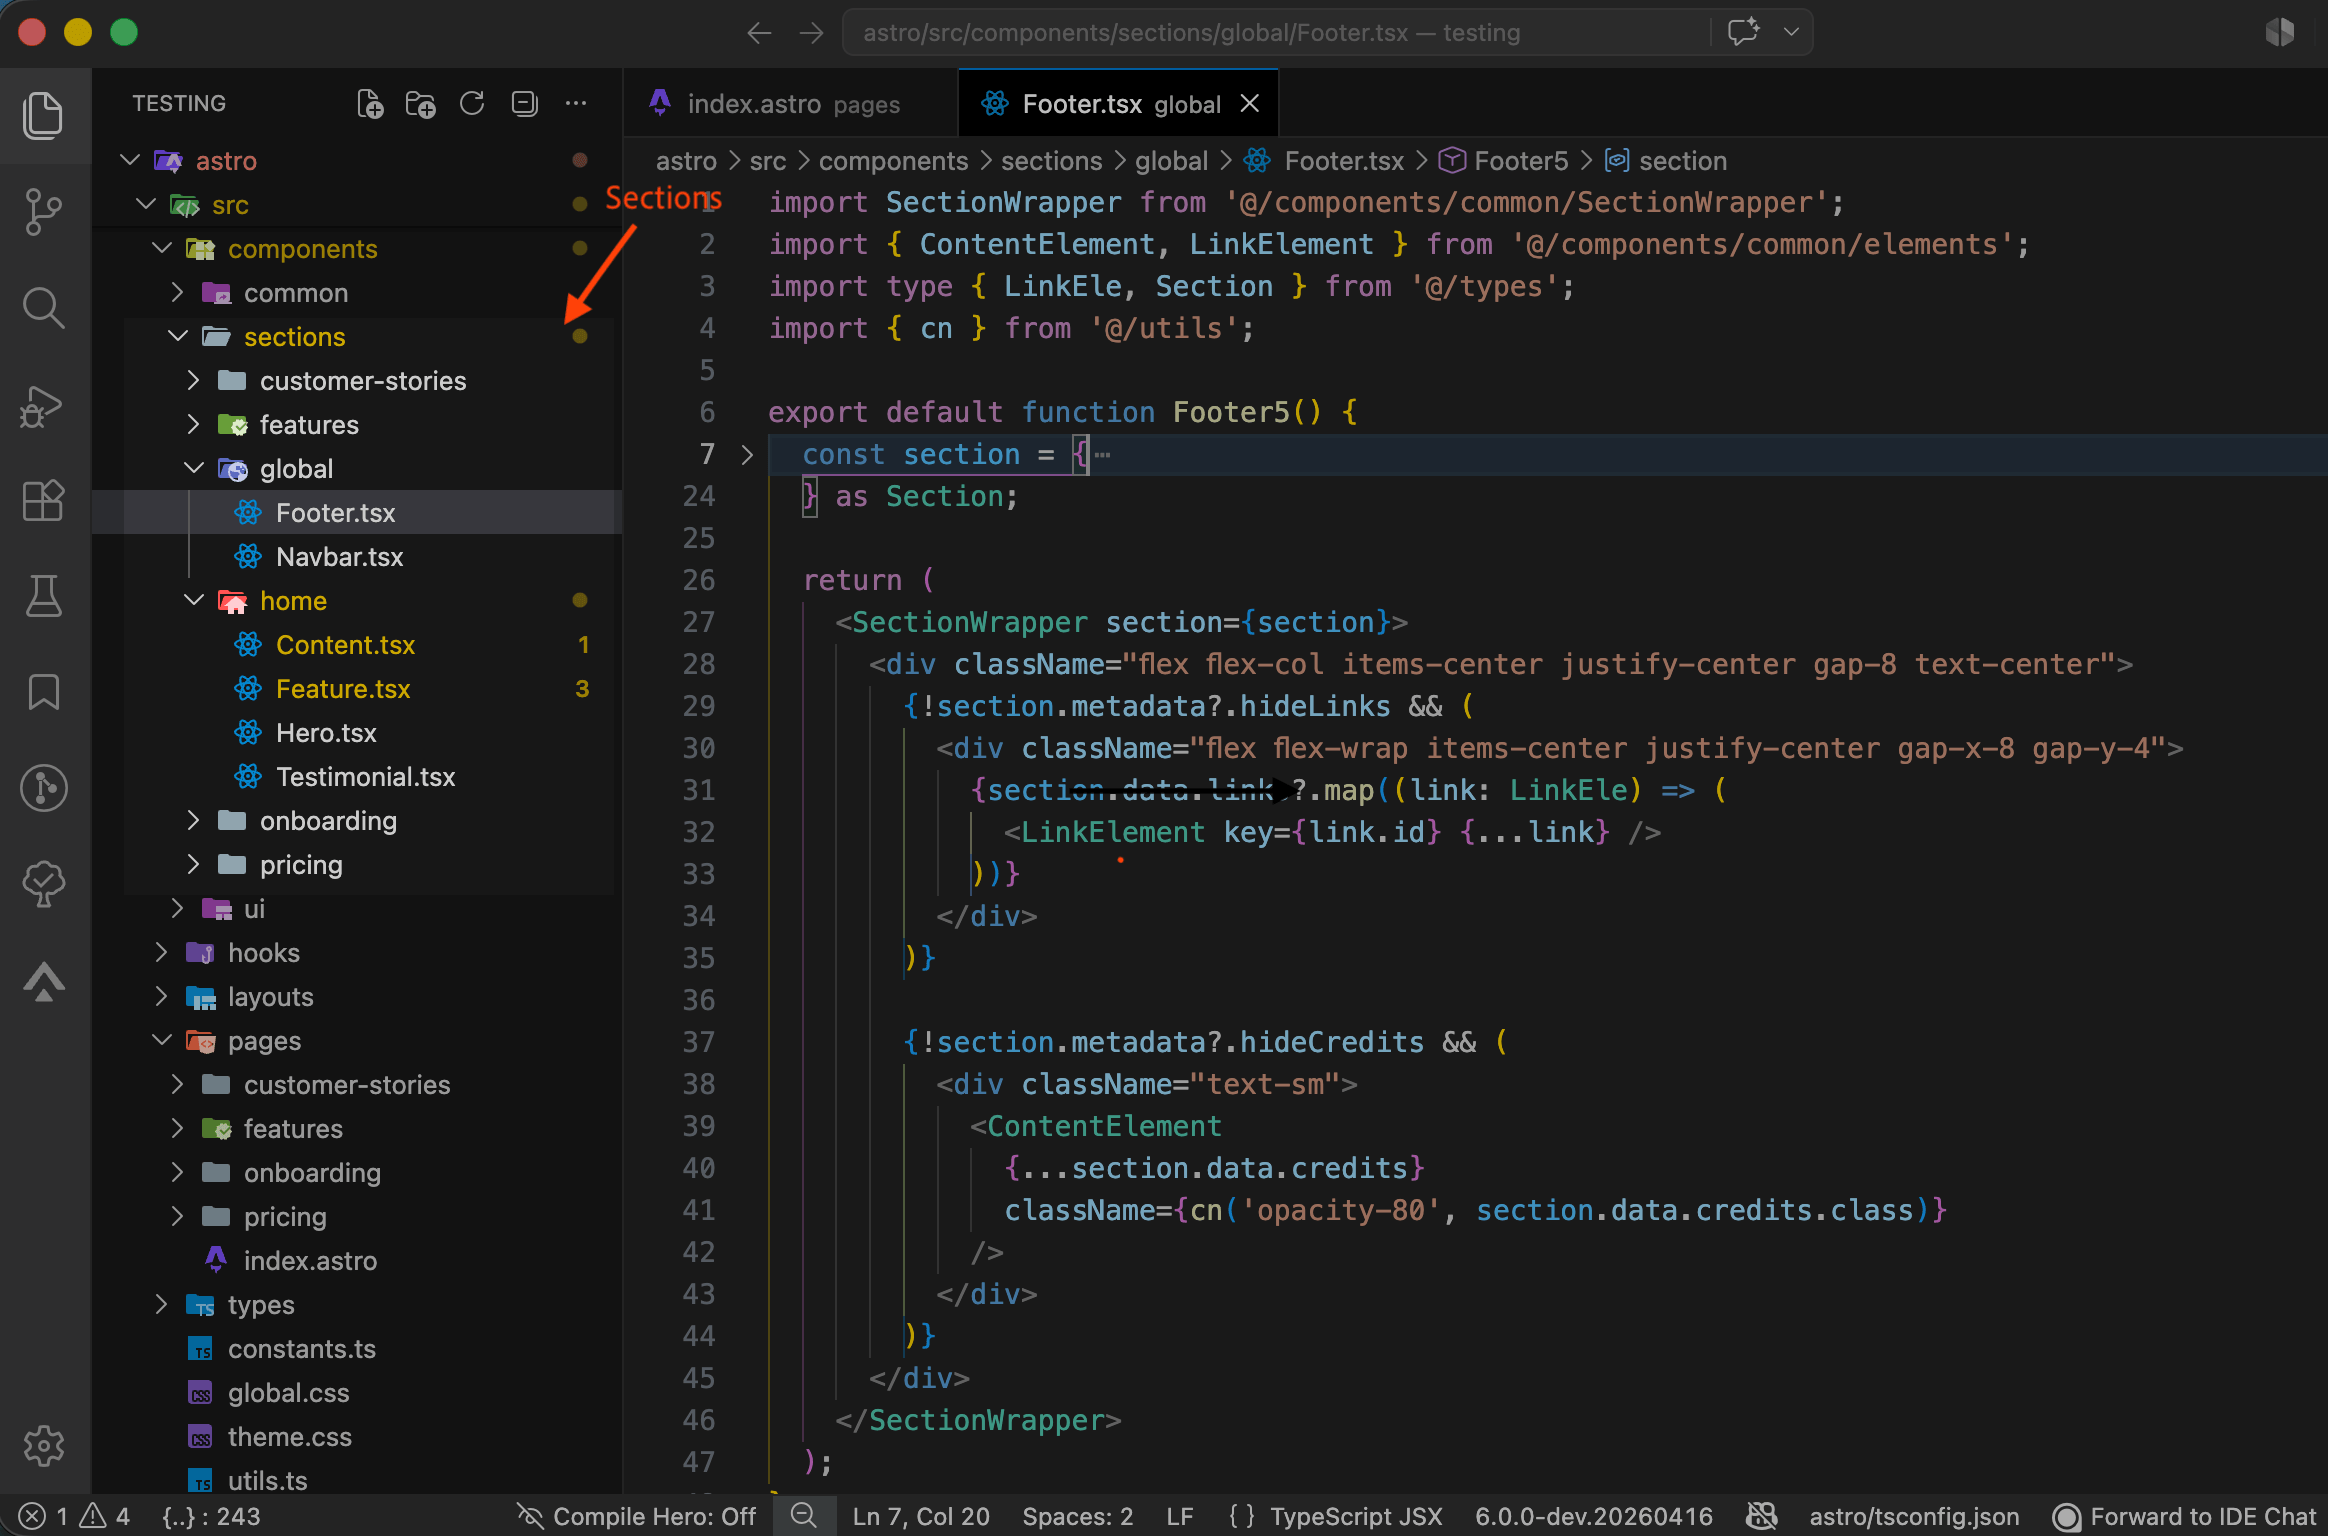The width and height of the screenshot is (2328, 1536).
Task: Open the Source Control view
Action: coord(43,211)
